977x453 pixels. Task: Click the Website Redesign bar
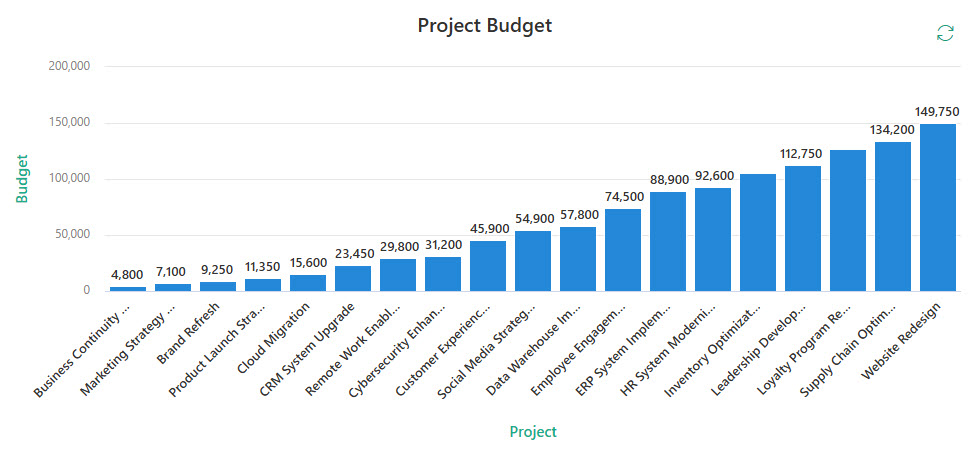point(937,207)
